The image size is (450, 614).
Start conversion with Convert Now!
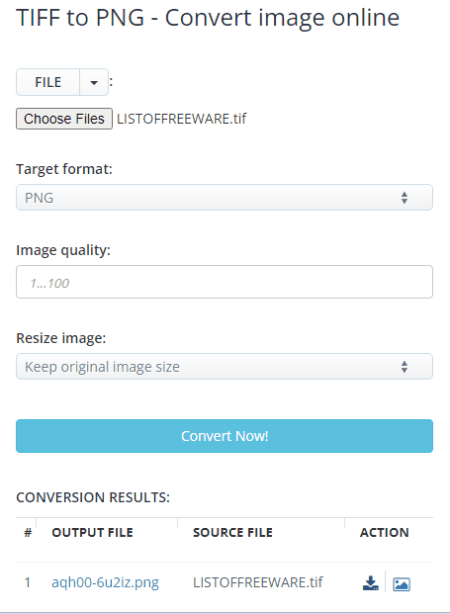[x=224, y=436]
